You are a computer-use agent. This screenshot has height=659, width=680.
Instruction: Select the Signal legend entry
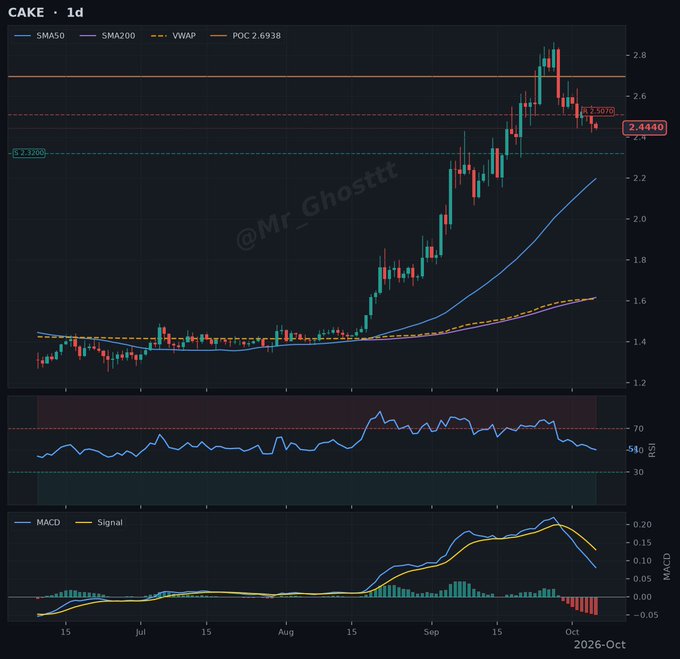click(x=99, y=523)
